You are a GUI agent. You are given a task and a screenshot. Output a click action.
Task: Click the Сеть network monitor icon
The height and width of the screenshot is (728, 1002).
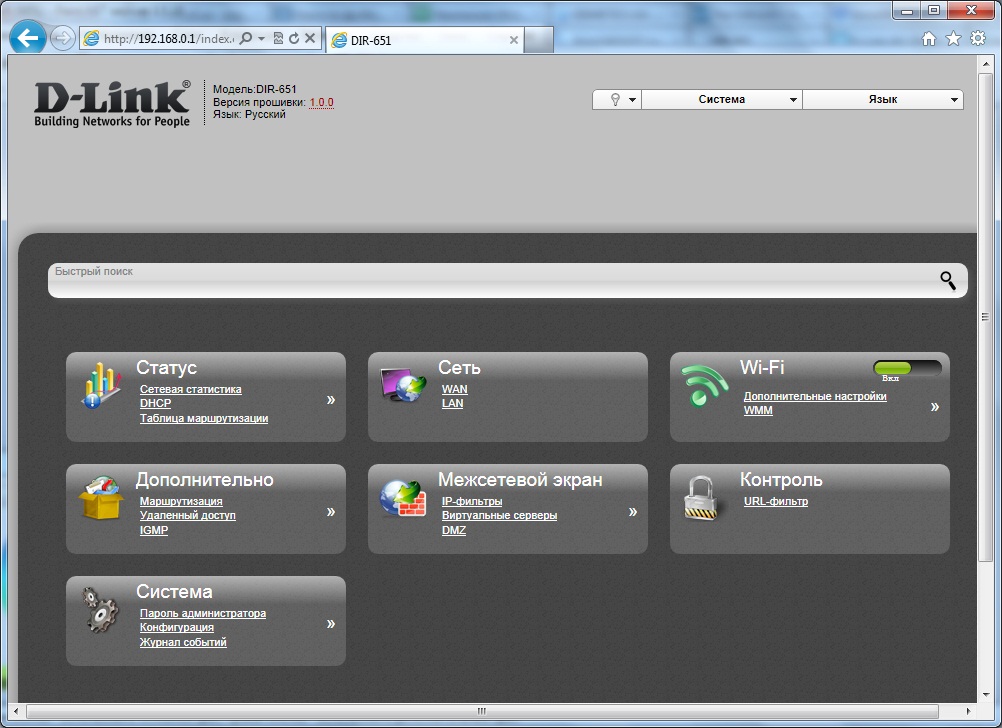click(403, 386)
